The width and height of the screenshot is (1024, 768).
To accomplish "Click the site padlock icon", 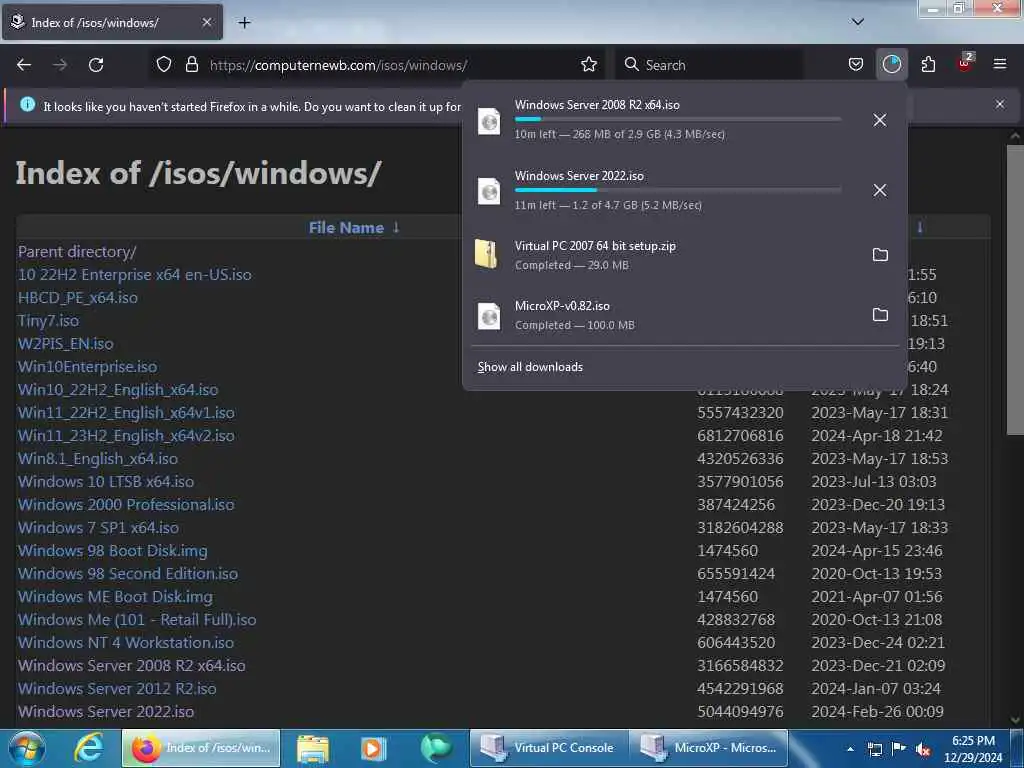I will click(191, 65).
